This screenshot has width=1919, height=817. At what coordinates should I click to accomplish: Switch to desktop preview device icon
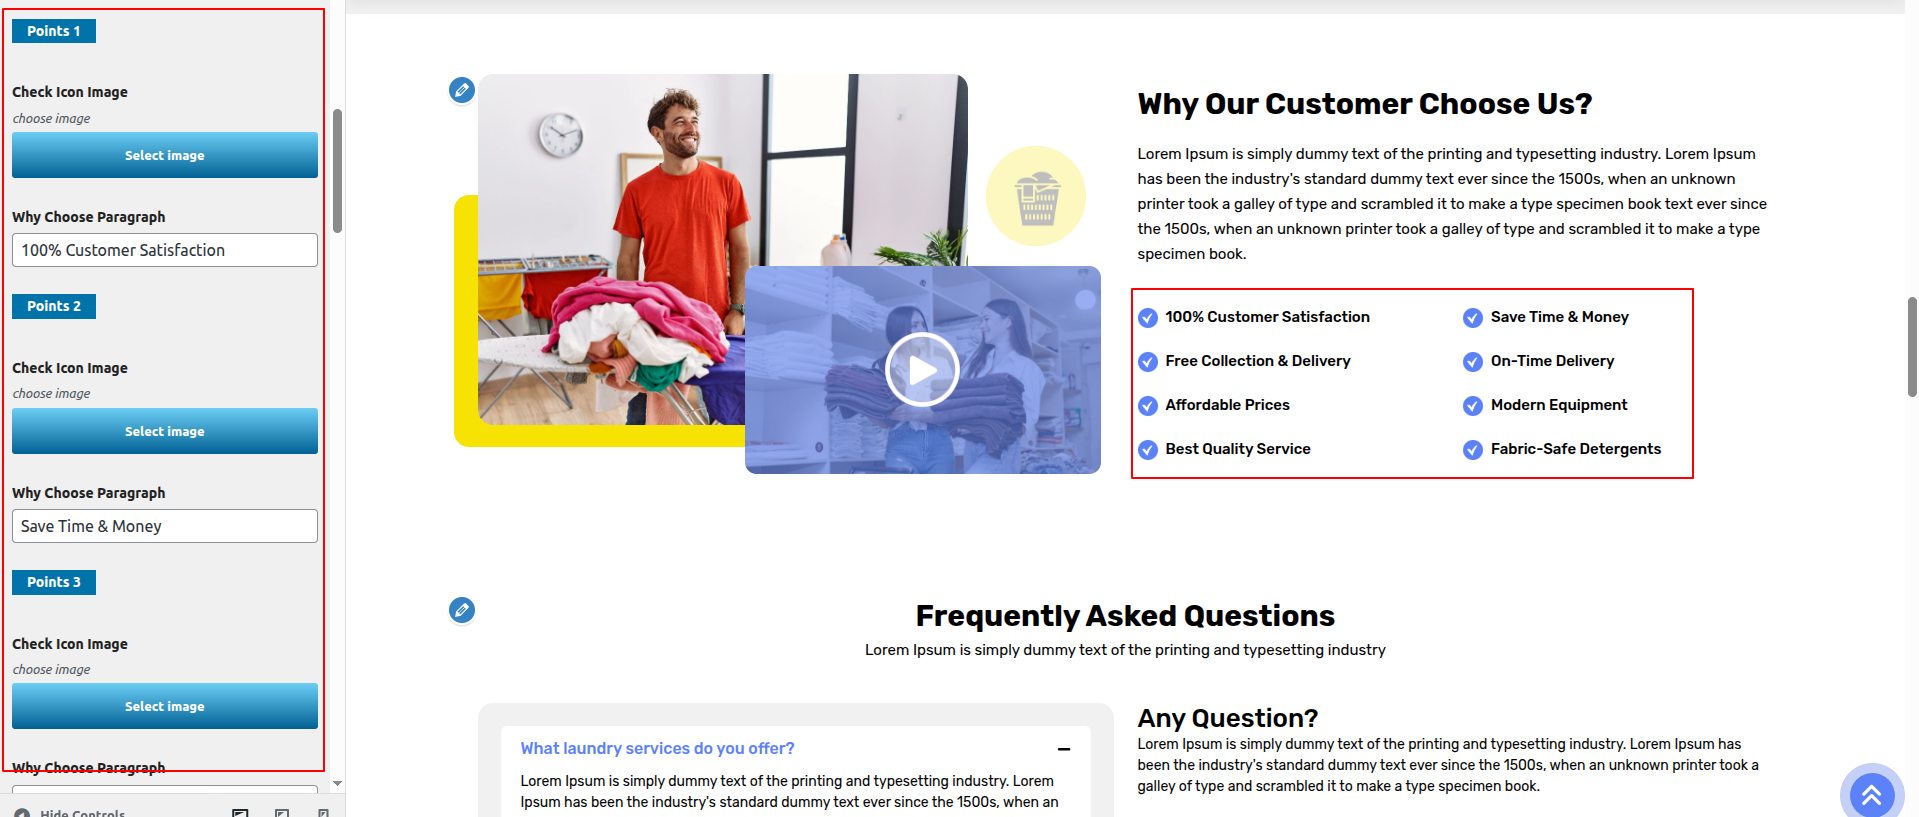[x=240, y=812]
